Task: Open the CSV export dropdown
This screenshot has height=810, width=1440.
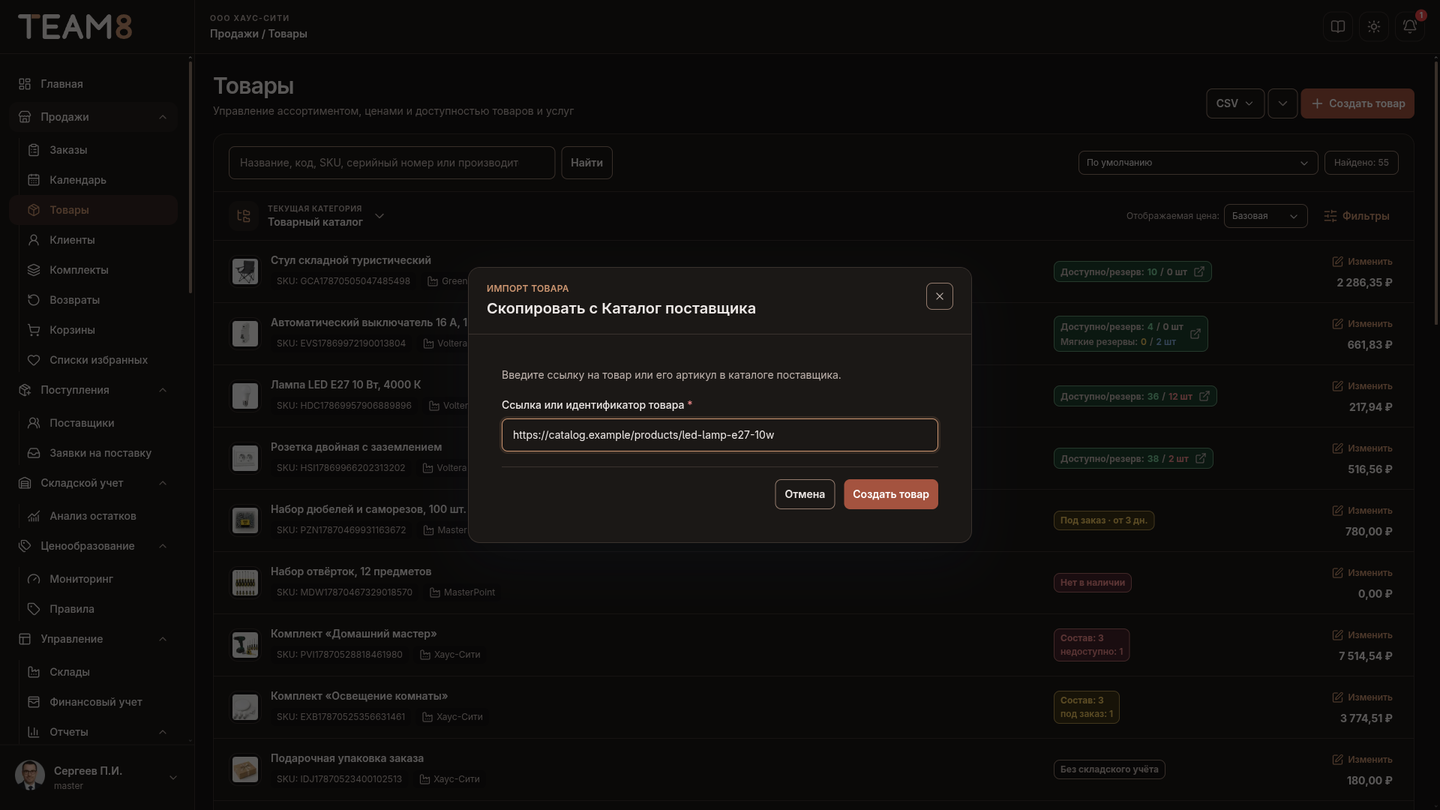Action: 1235,103
